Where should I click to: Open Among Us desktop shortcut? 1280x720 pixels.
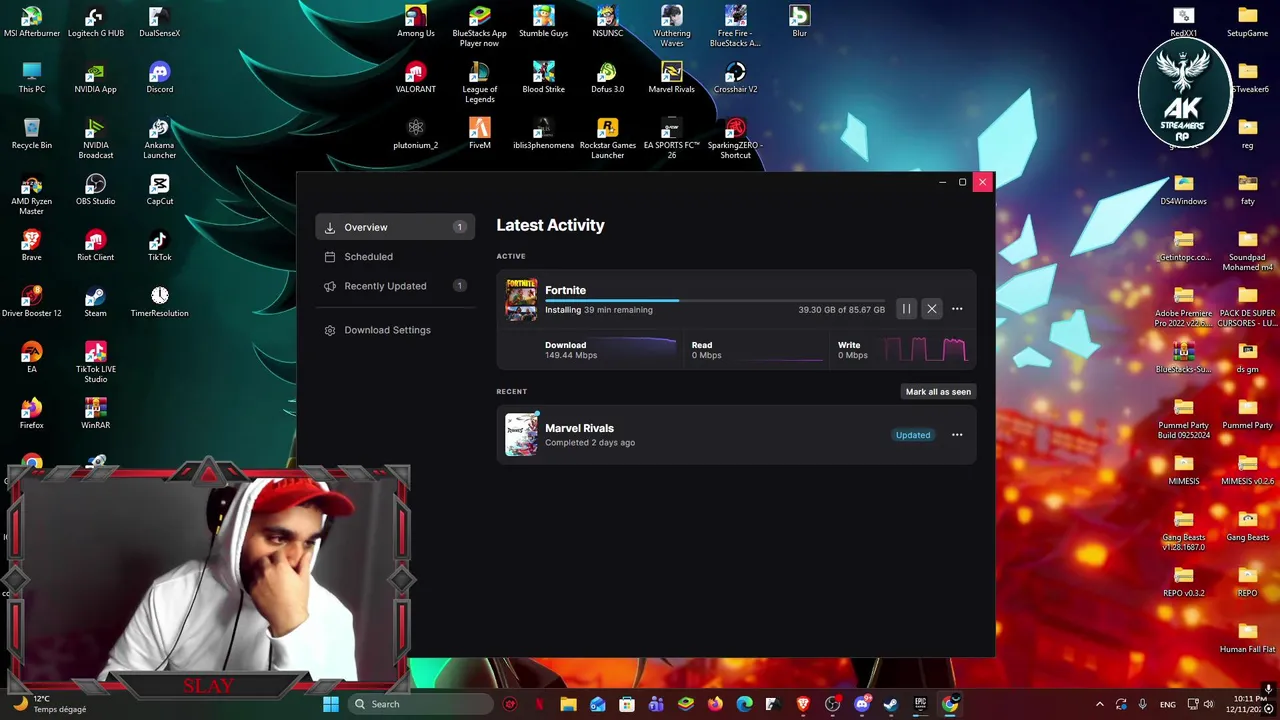point(416,22)
